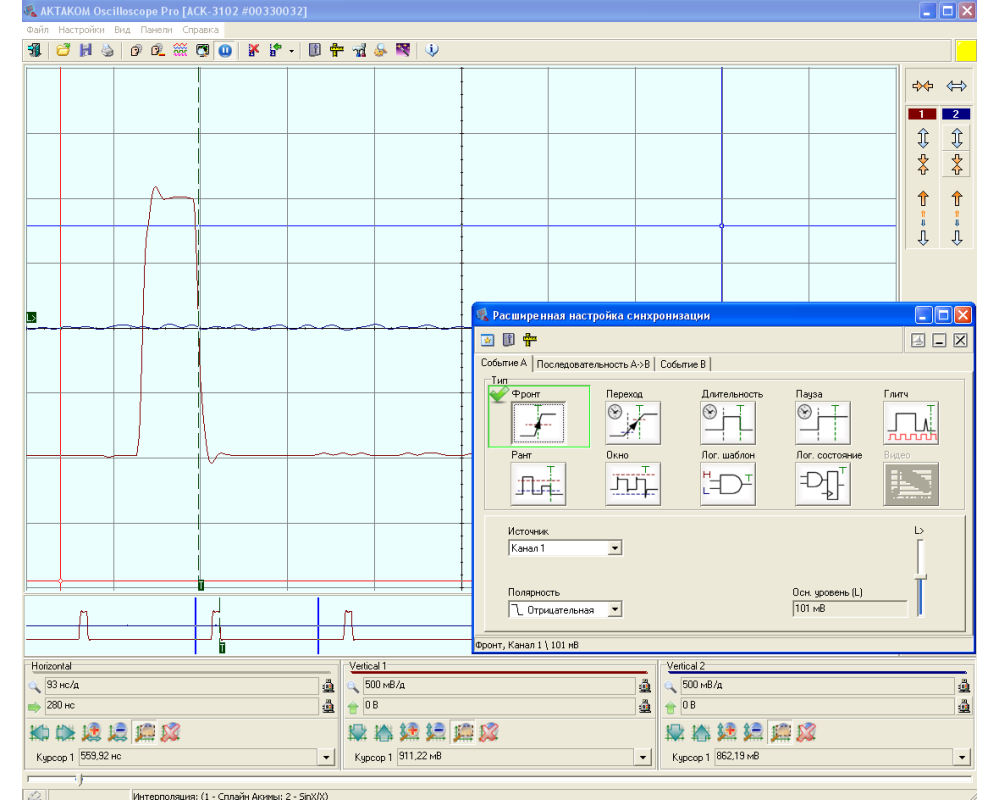Pick the Лог. шаблон trigger type

click(727, 484)
